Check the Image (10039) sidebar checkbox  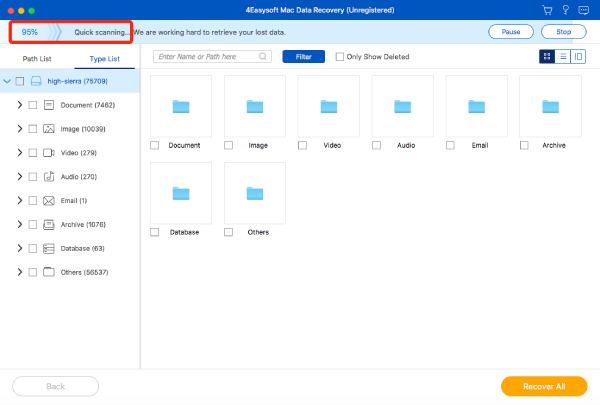(33, 129)
